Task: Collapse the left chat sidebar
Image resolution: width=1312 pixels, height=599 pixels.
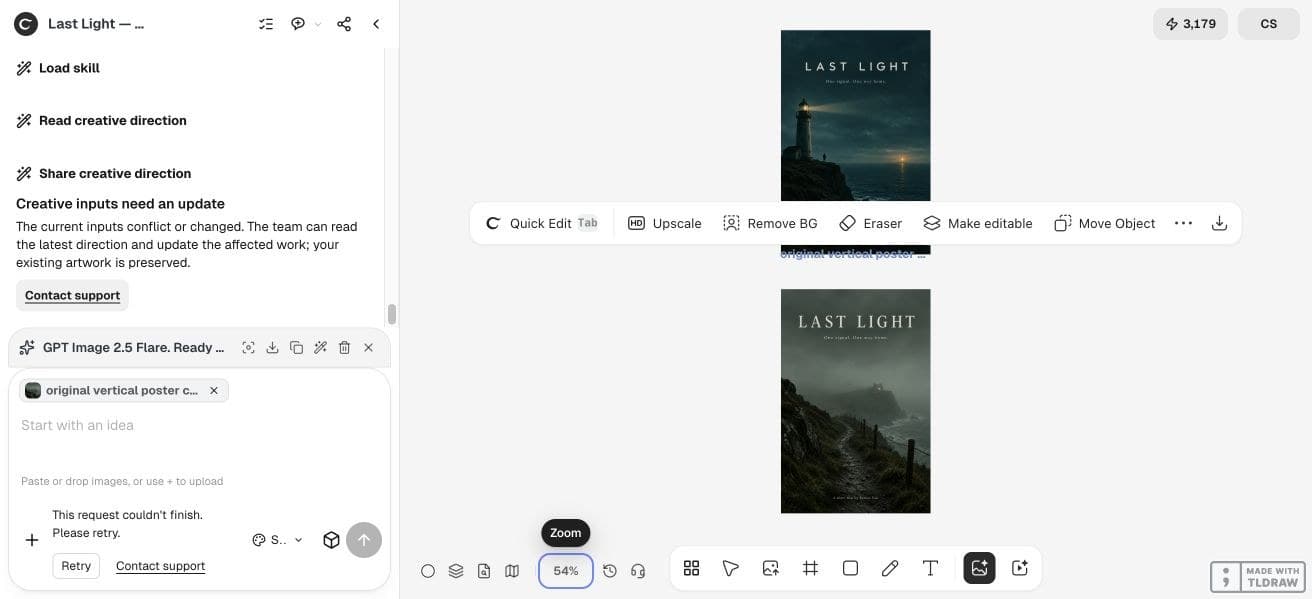Action: tap(376, 24)
